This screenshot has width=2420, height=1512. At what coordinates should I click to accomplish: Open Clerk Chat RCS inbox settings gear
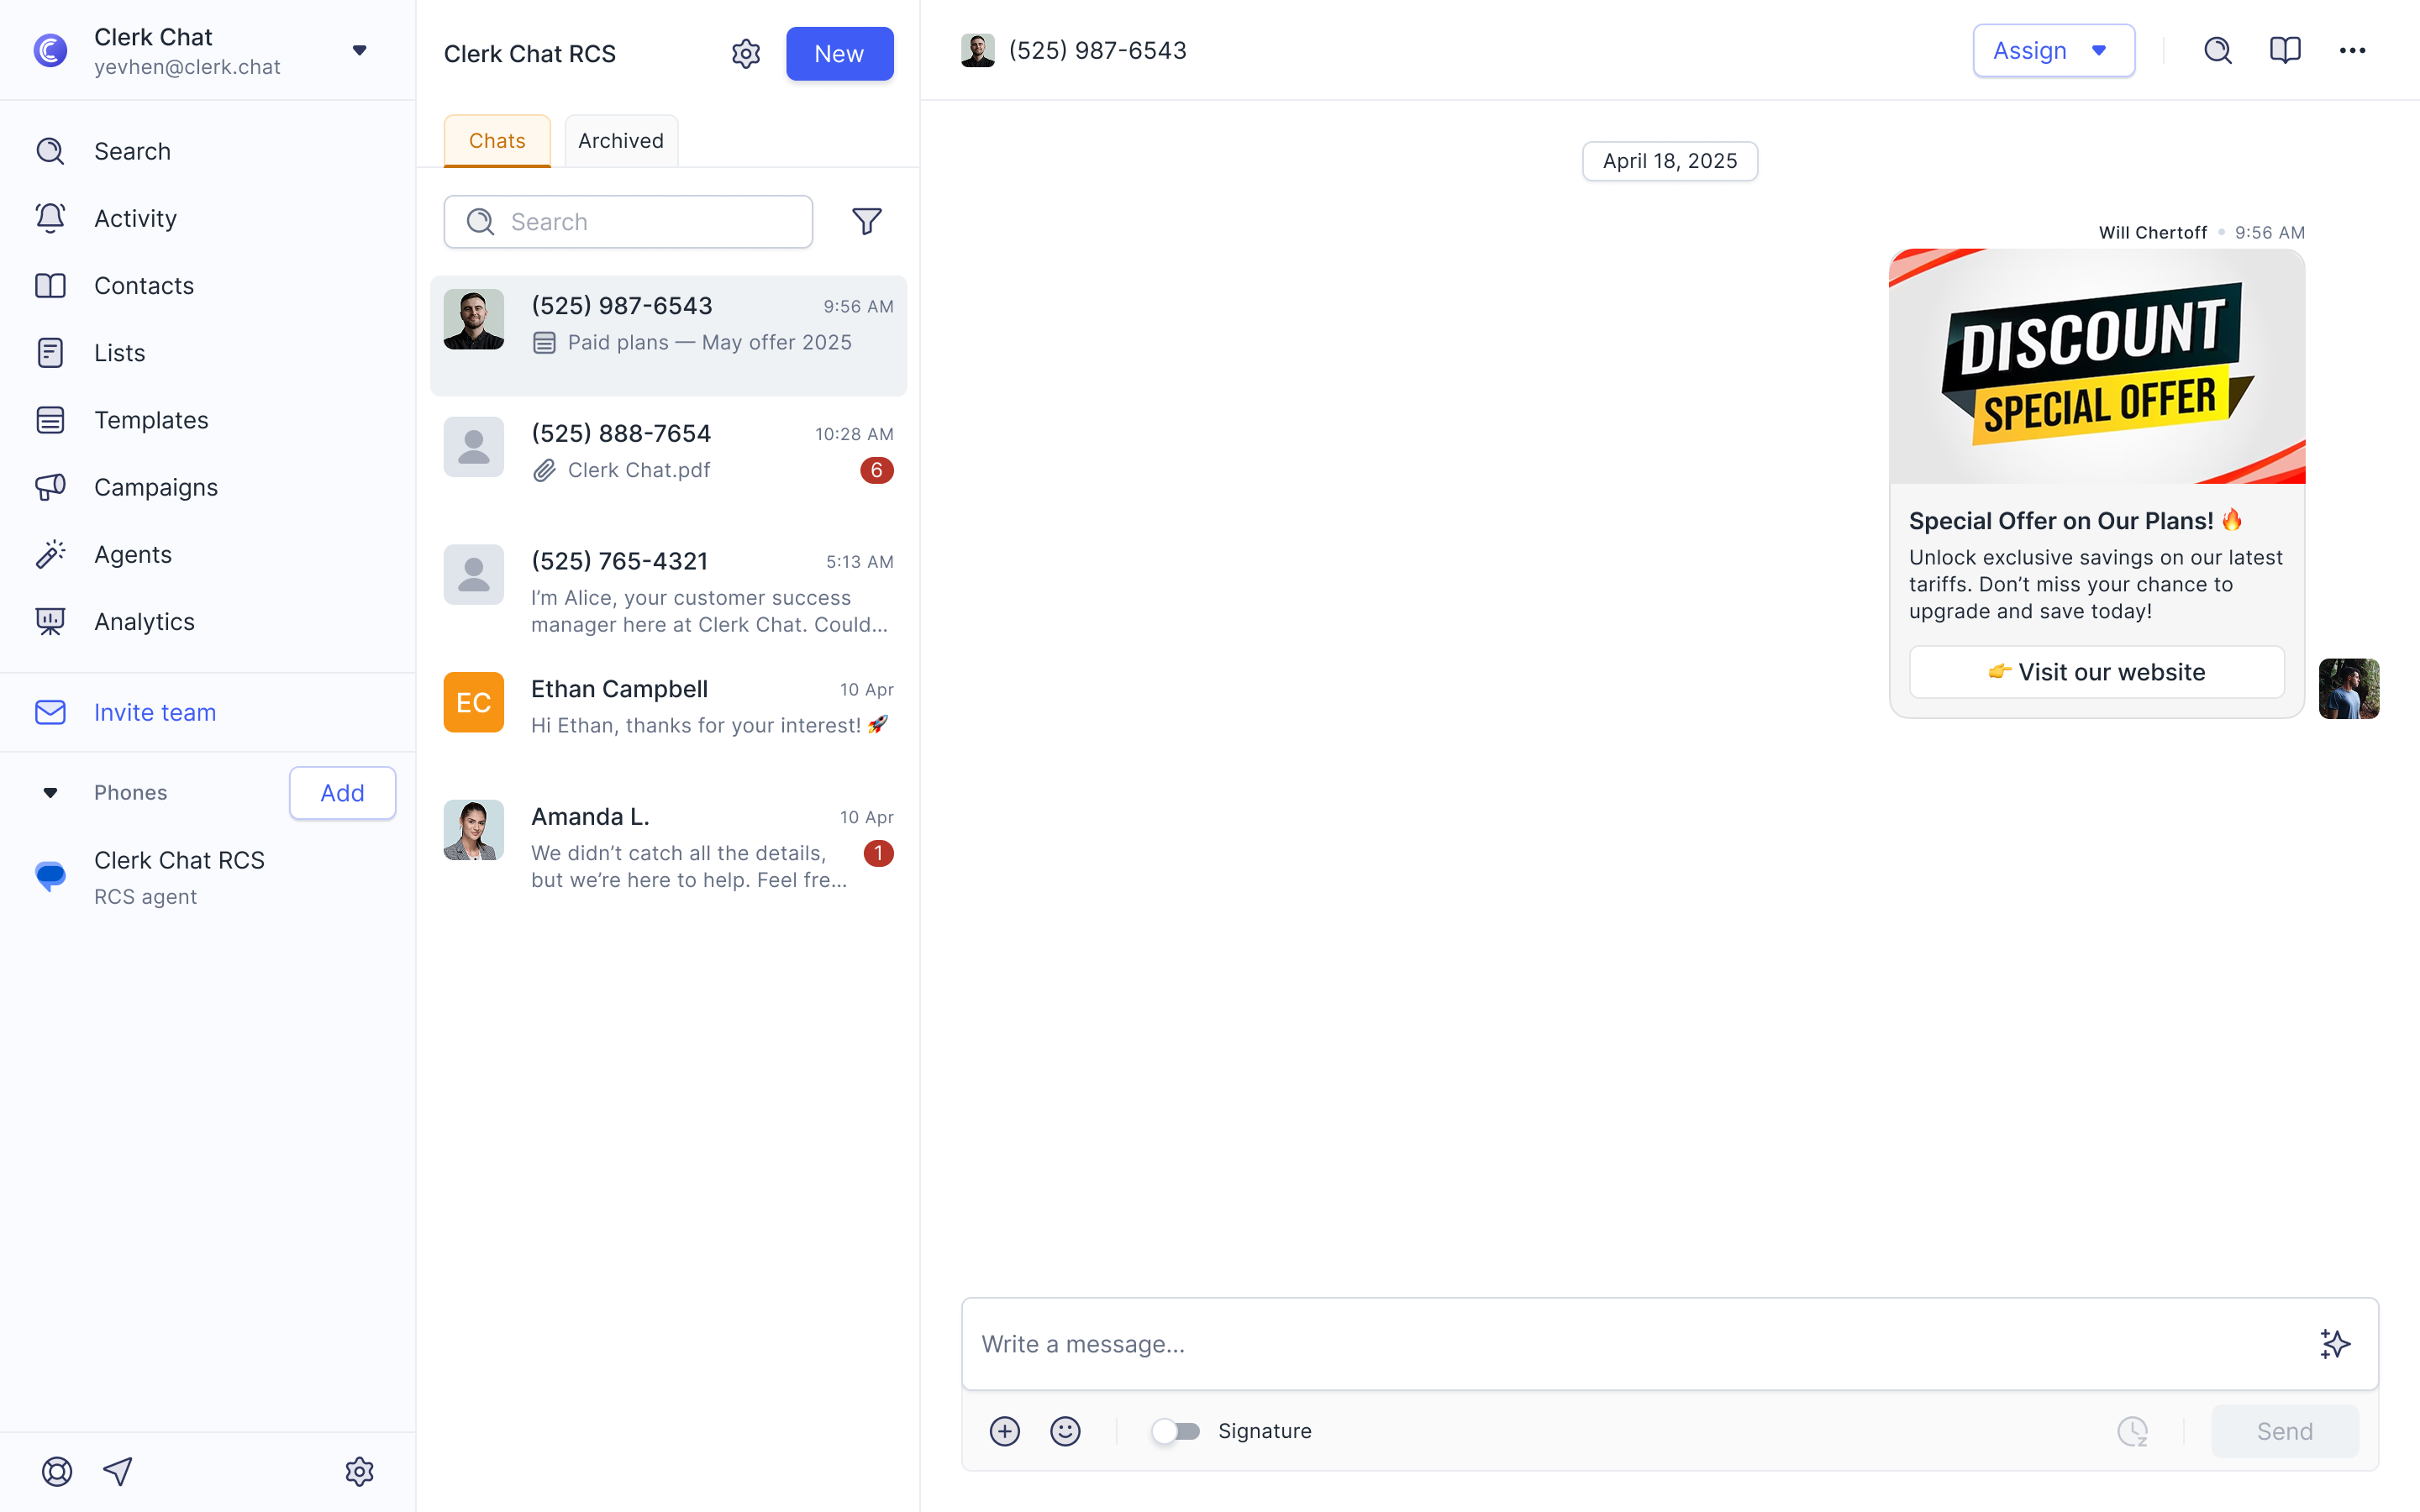coord(746,54)
